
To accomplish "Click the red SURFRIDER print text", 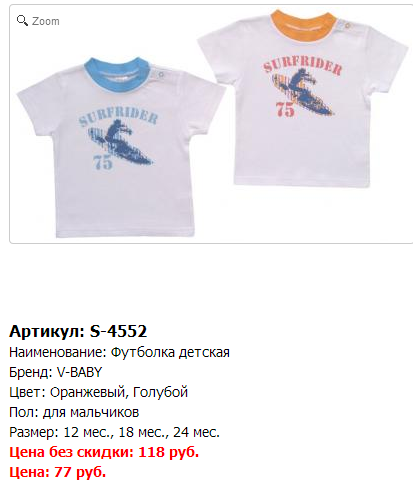I will point(303,66).
